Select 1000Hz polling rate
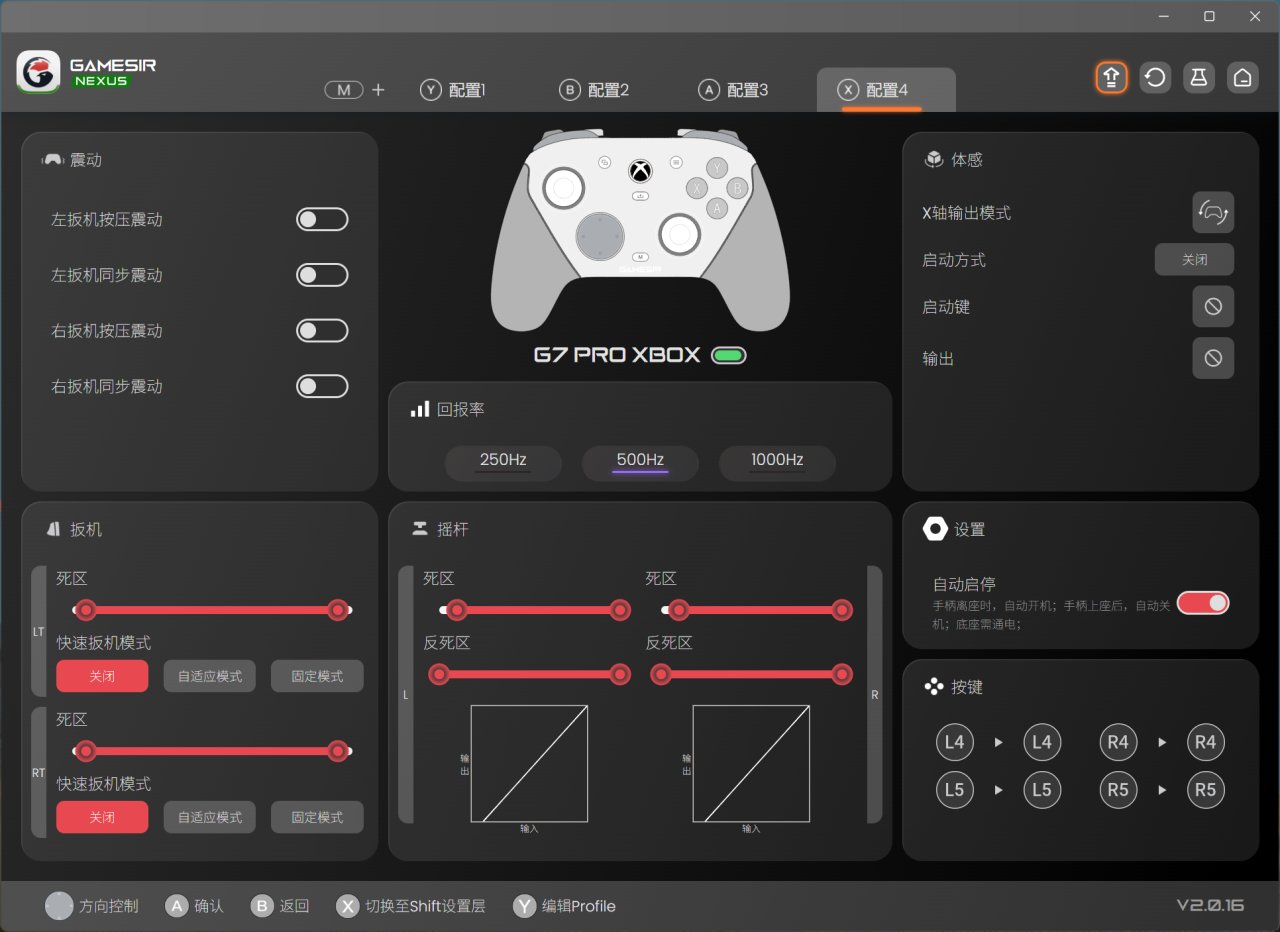1280x932 pixels. [777, 462]
